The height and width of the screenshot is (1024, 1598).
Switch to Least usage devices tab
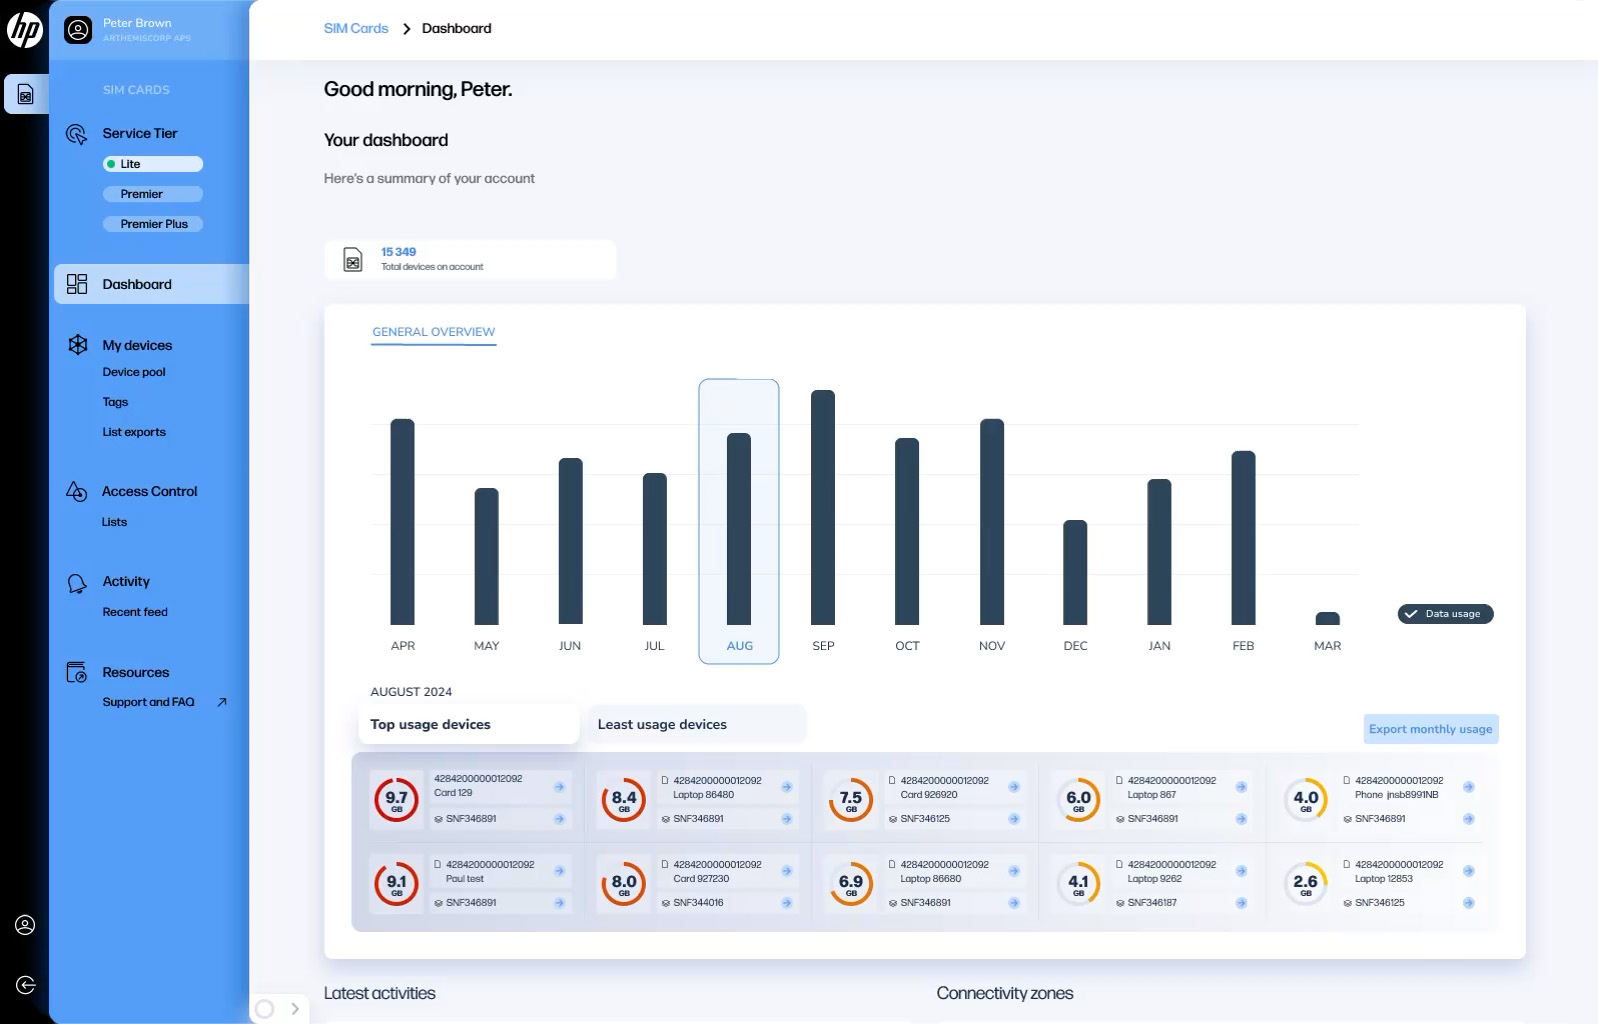pos(662,725)
